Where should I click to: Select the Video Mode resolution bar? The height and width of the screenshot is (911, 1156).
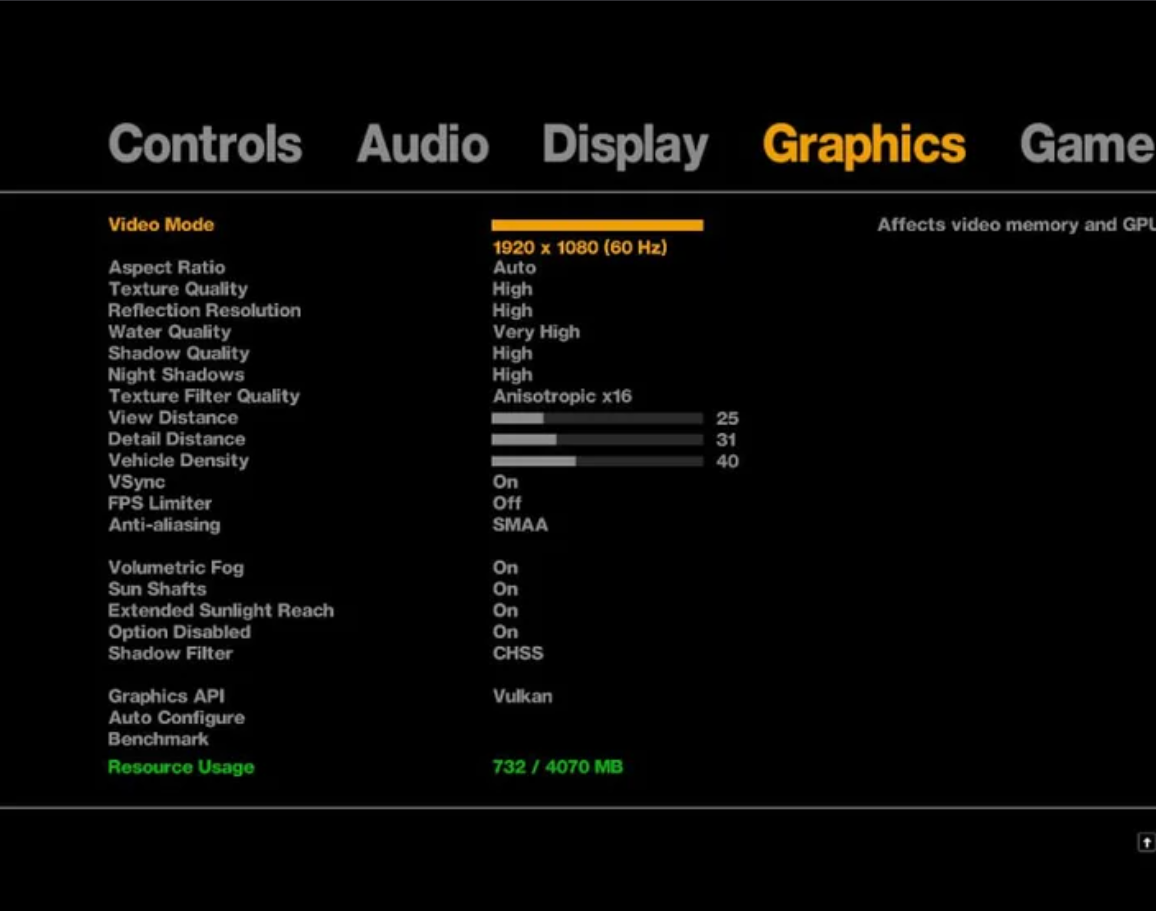point(597,225)
